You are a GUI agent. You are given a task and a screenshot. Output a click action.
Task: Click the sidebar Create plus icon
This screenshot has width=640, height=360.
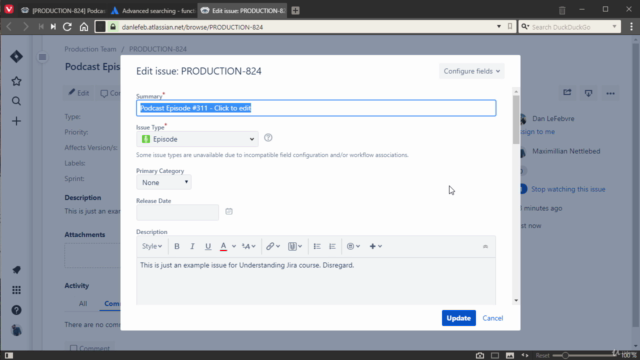tap(16, 121)
